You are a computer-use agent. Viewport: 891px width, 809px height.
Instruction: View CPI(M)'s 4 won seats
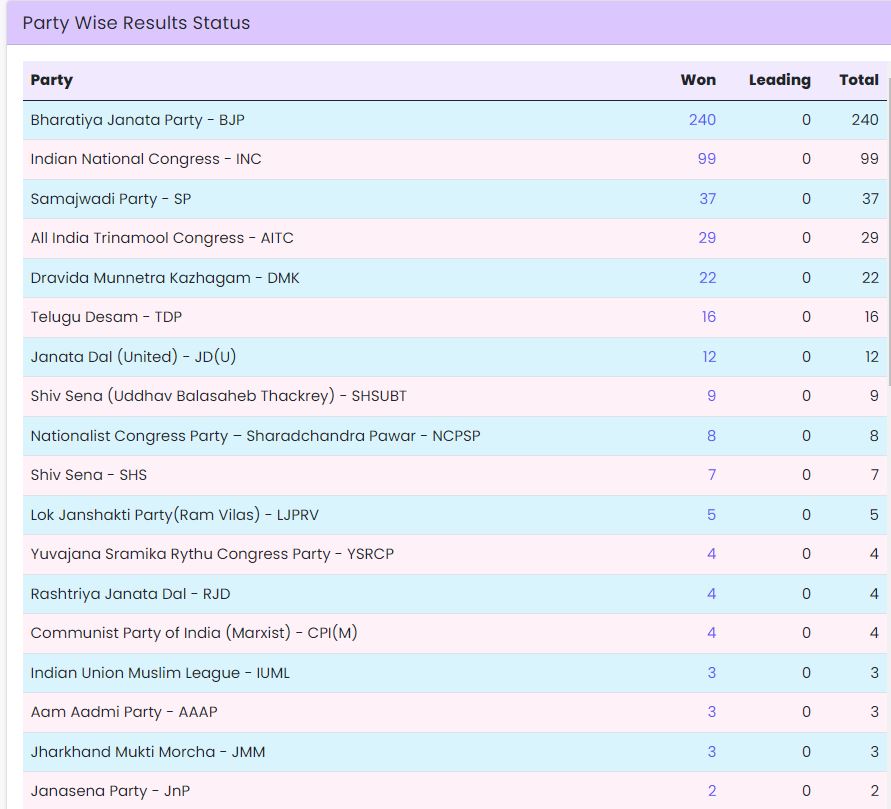pos(711,633)
